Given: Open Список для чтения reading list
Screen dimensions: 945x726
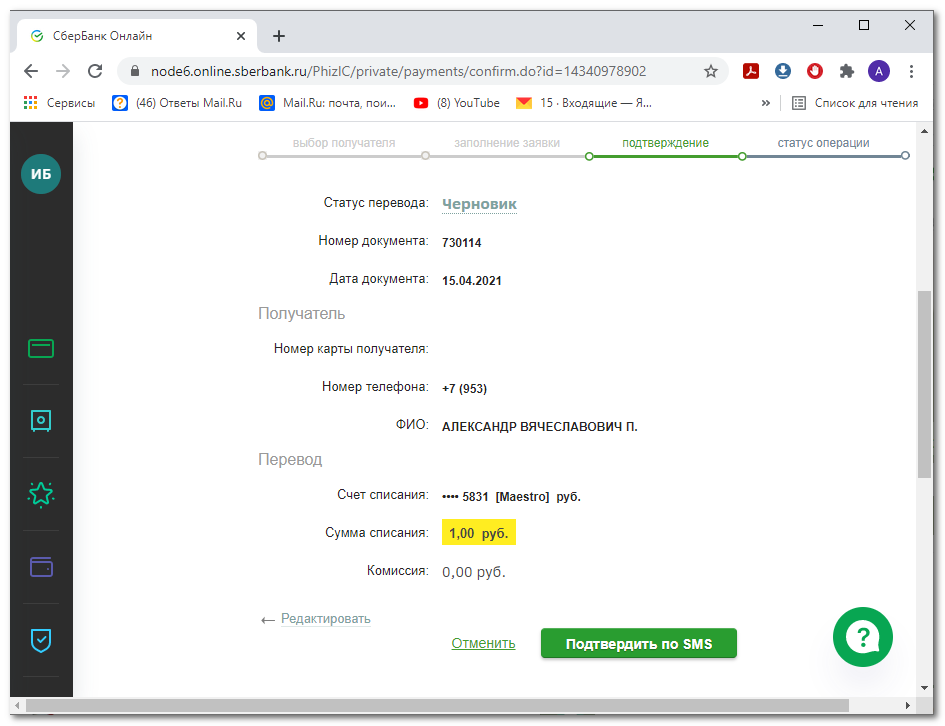Looking at the screenshot, I should (856, 102).
